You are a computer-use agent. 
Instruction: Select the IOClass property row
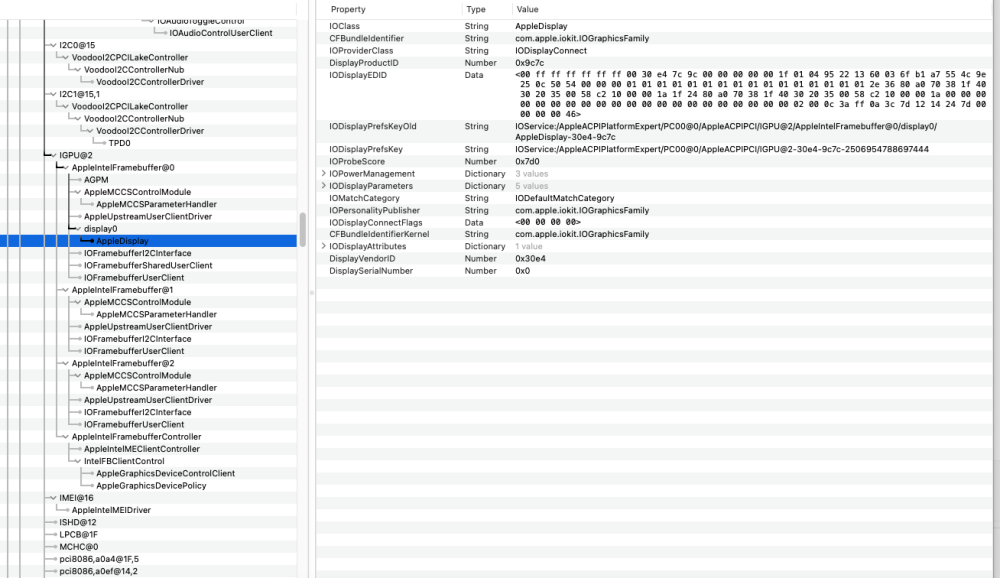654,26
